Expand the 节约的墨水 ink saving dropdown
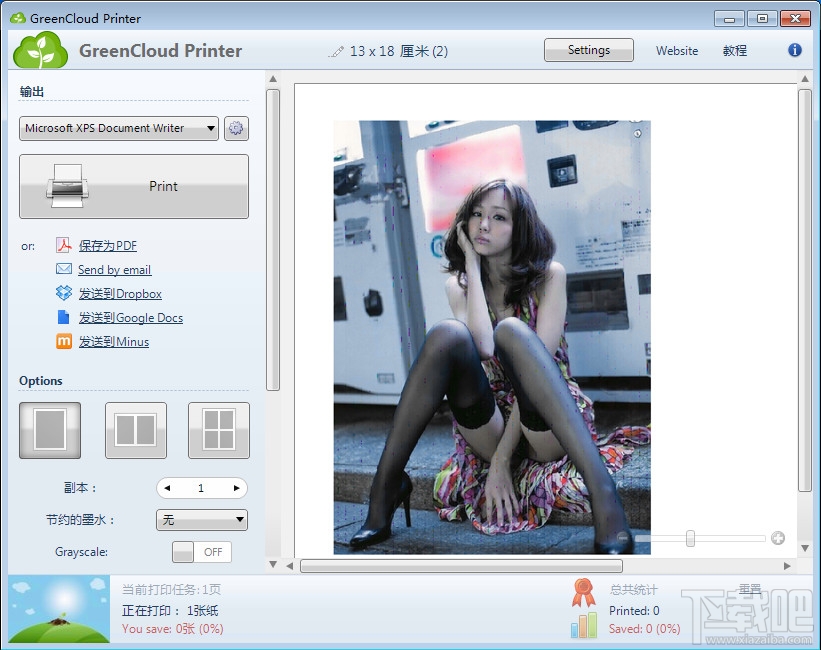Viewport: 821px width, 650px height. pos(202,520)
